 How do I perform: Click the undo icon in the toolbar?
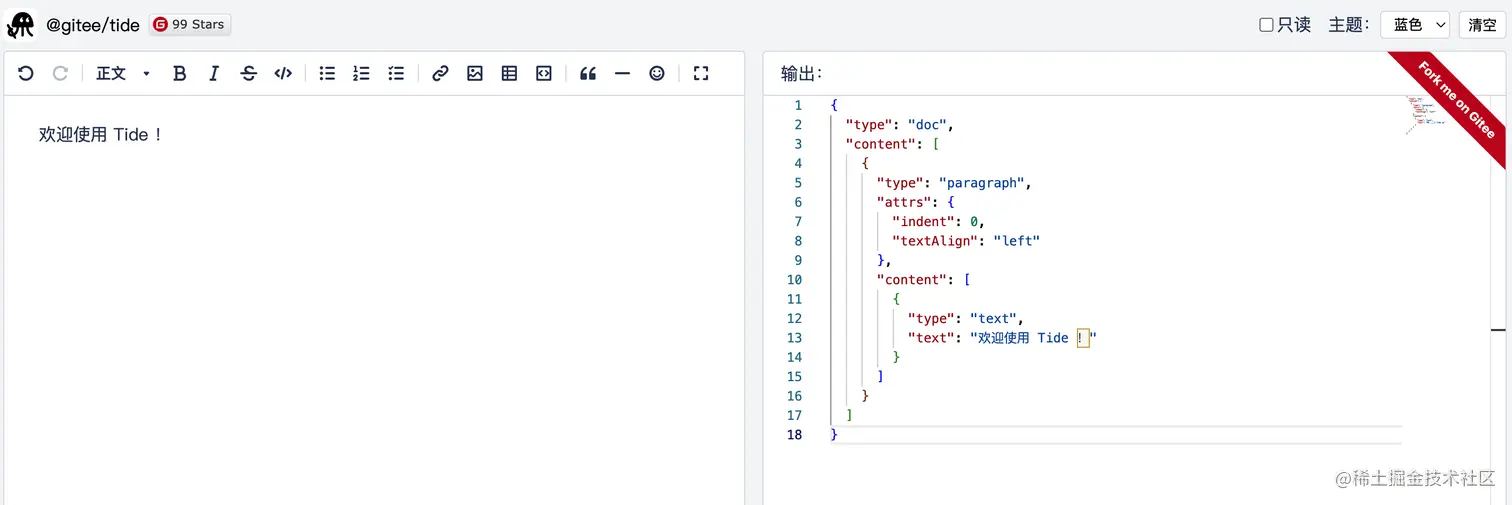coord(26,73)
